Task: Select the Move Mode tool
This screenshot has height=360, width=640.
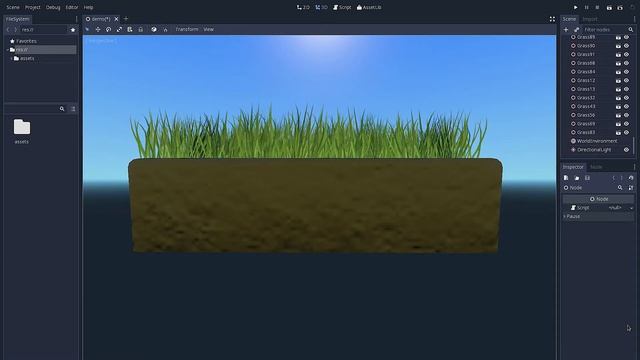Action: [98, 29]
